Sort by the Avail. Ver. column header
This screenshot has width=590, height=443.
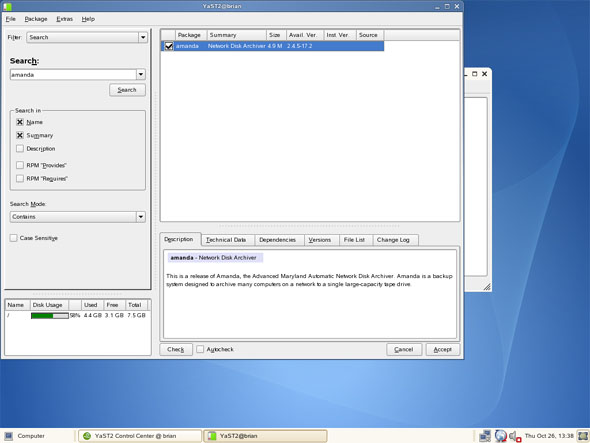(305, 35)
